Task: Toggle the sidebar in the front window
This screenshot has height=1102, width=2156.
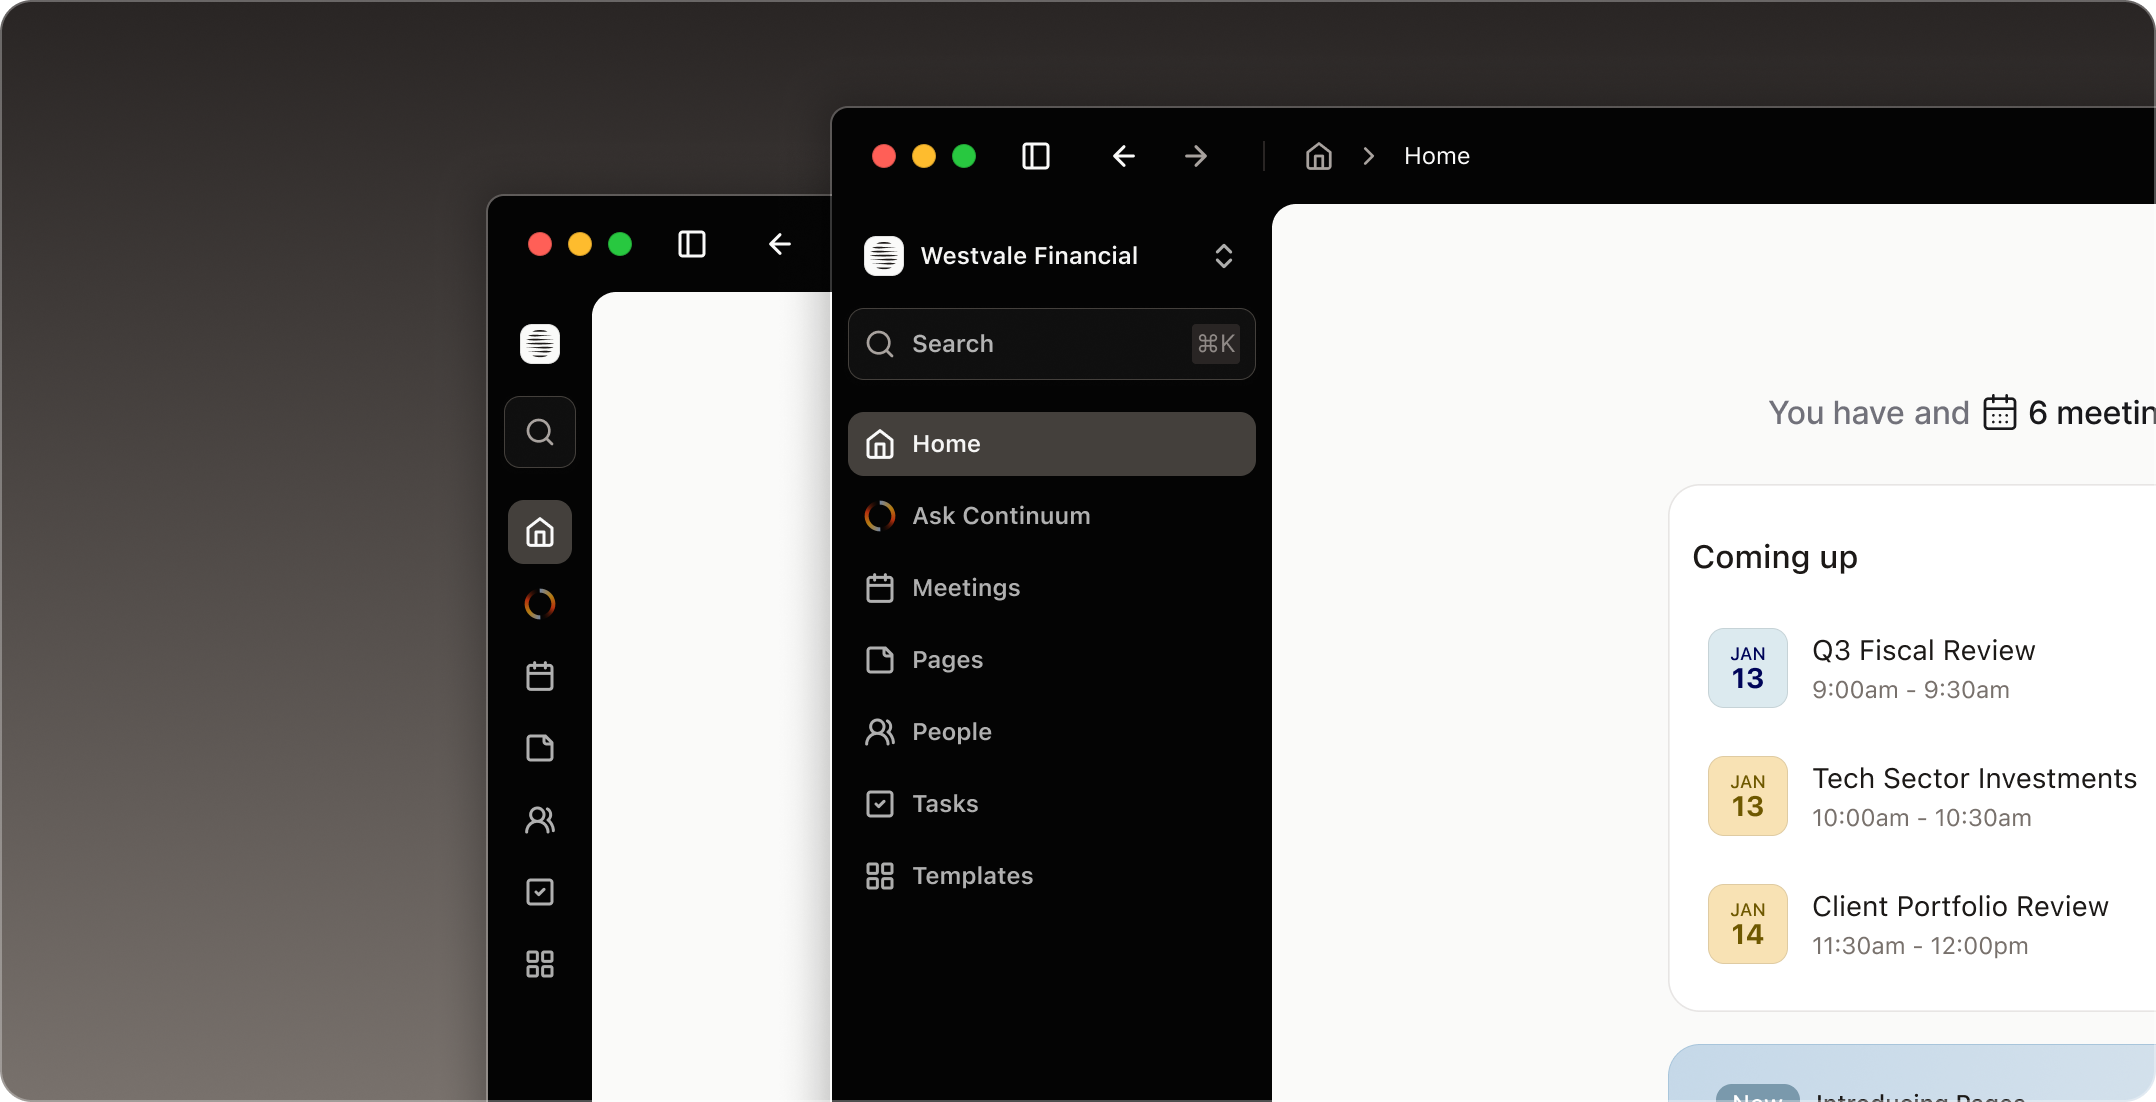Action: (x=1036, y=156)
